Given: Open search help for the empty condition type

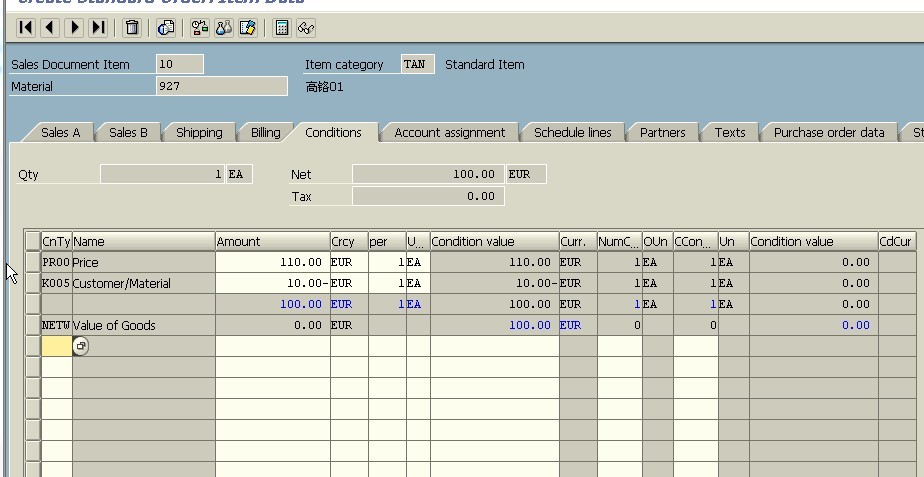Looking at the screenshot, I should (81, 346).
